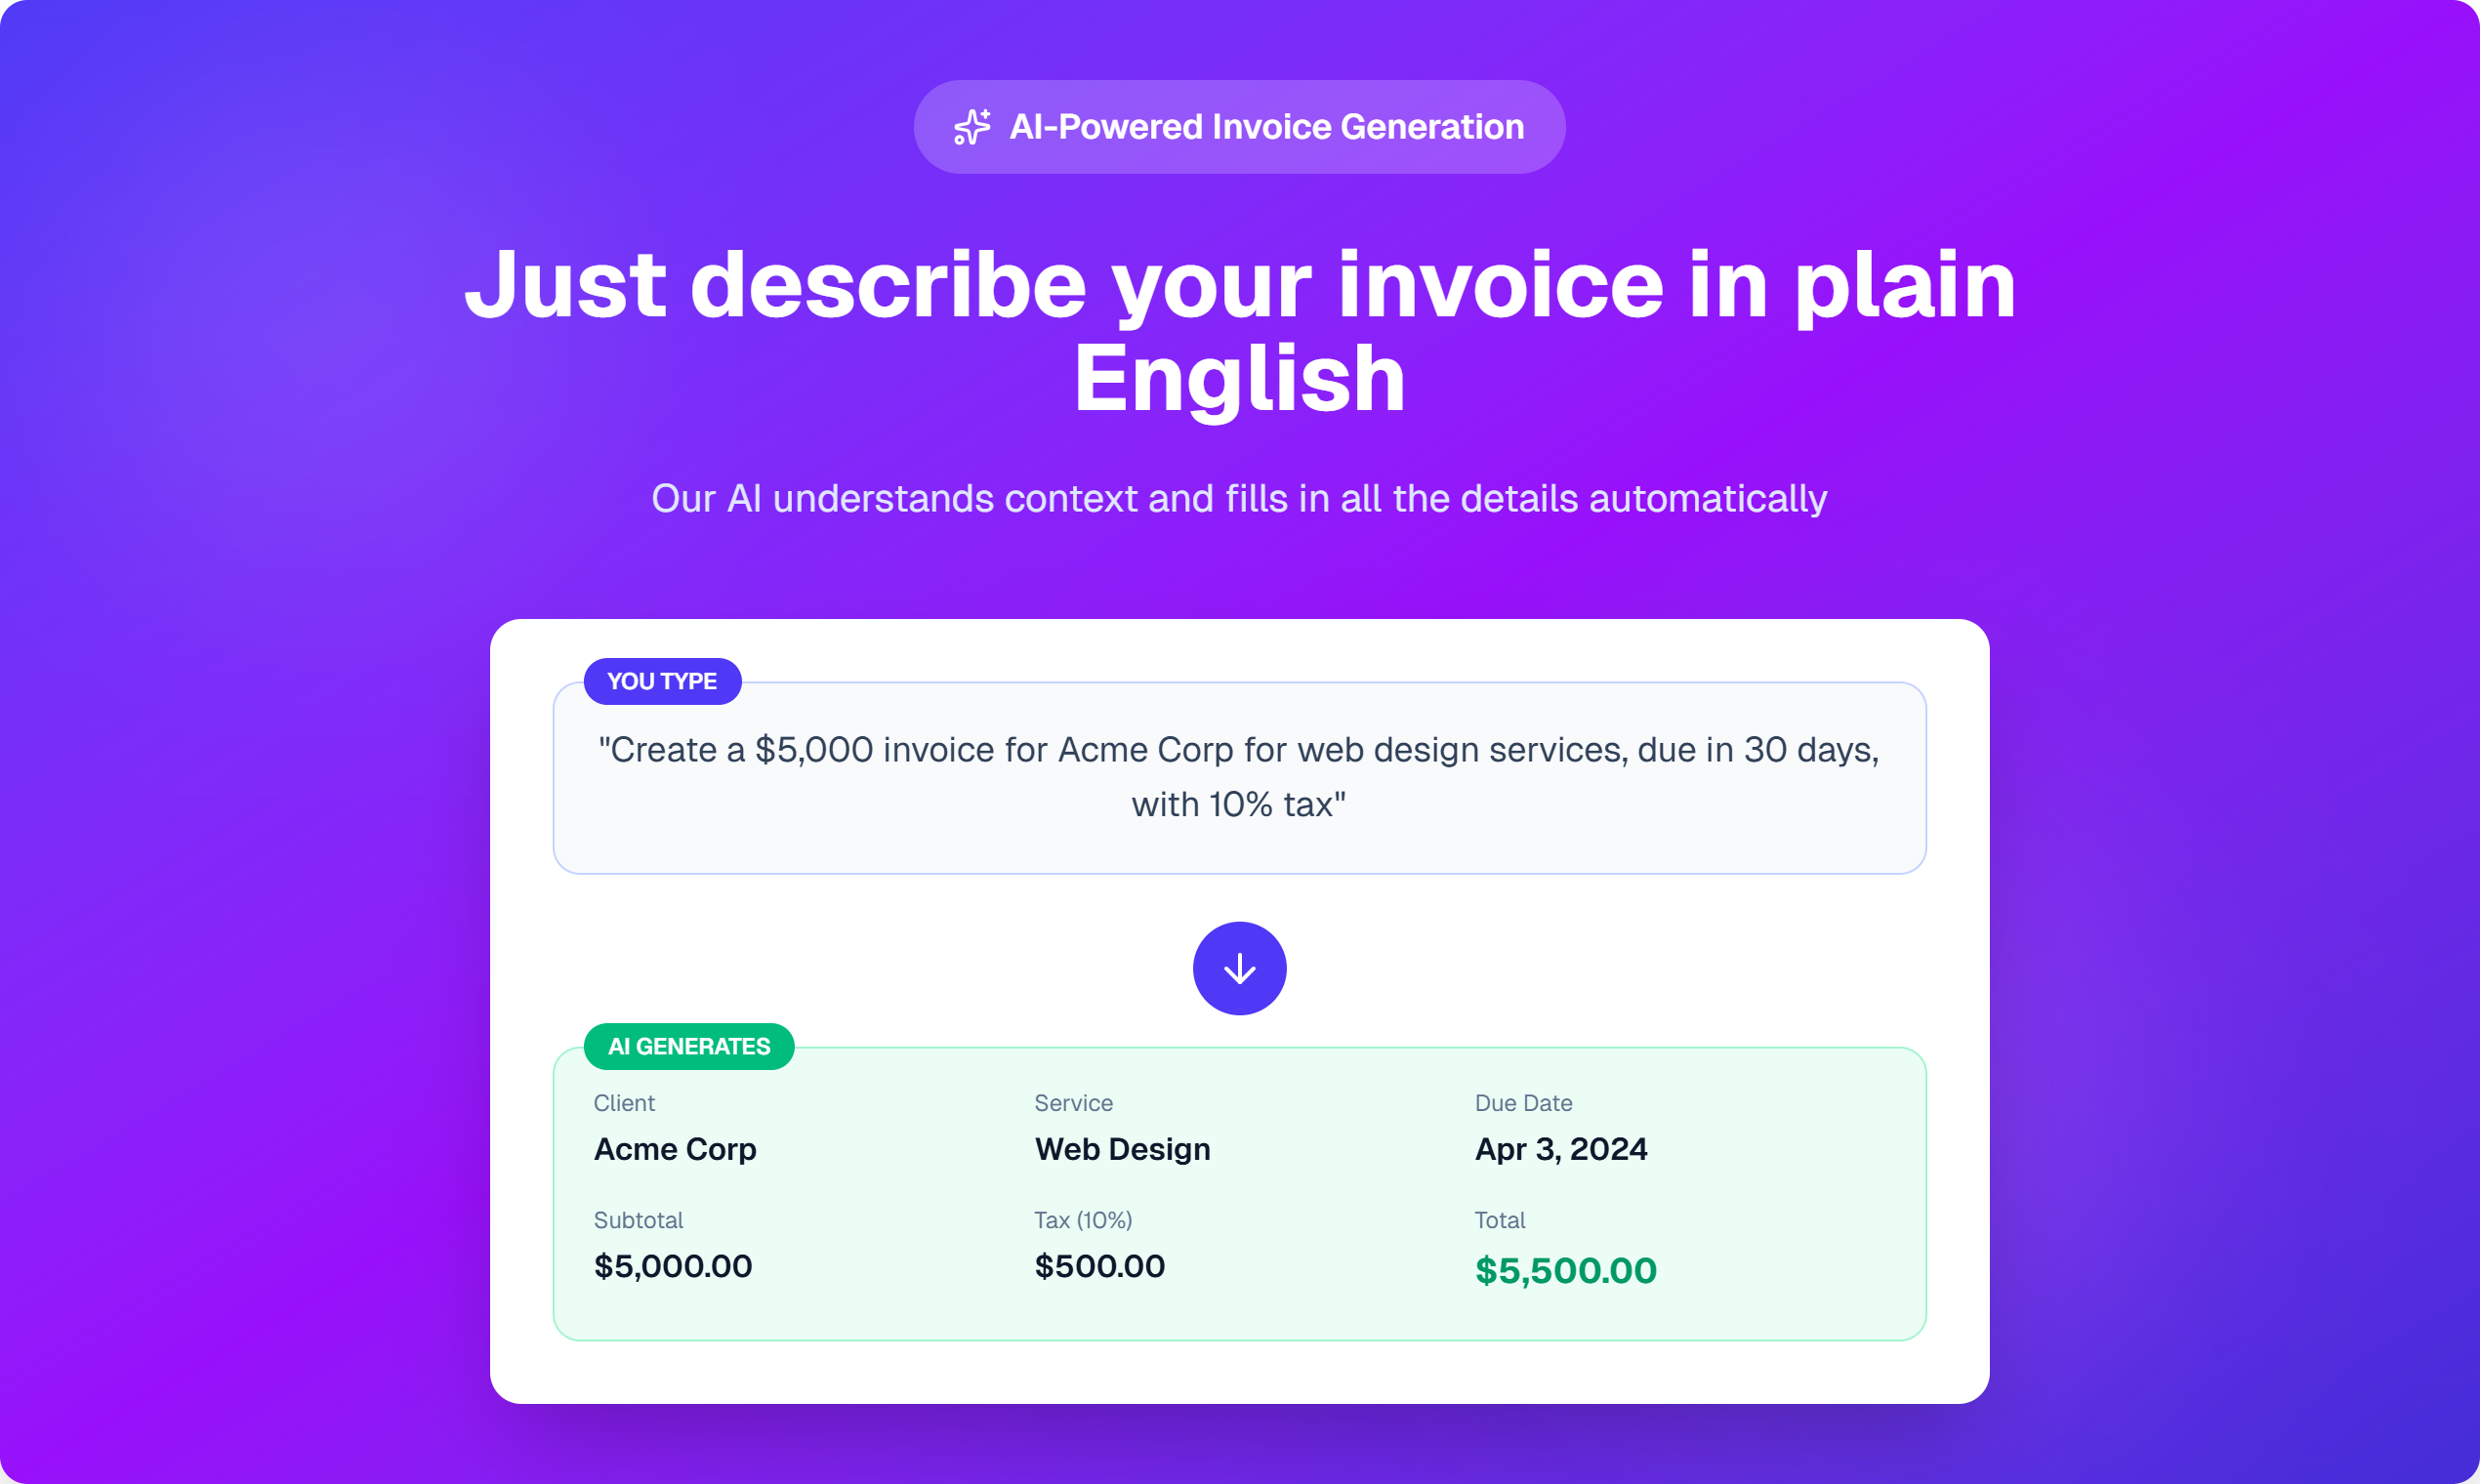Click the subtitle about AI understanding context
Screen dimensions: 2480x1484
1239,498
